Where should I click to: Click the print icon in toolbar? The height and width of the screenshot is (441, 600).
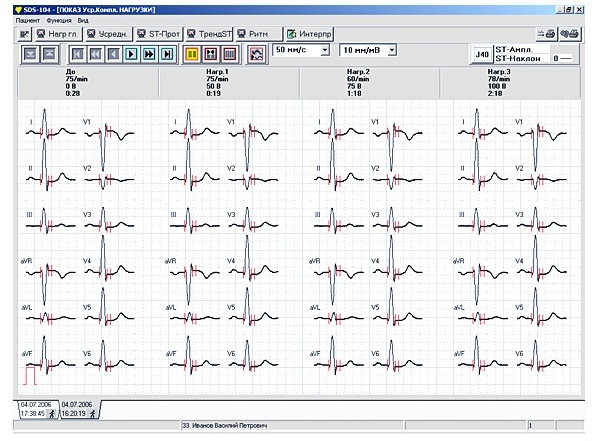tap(546, 34)
